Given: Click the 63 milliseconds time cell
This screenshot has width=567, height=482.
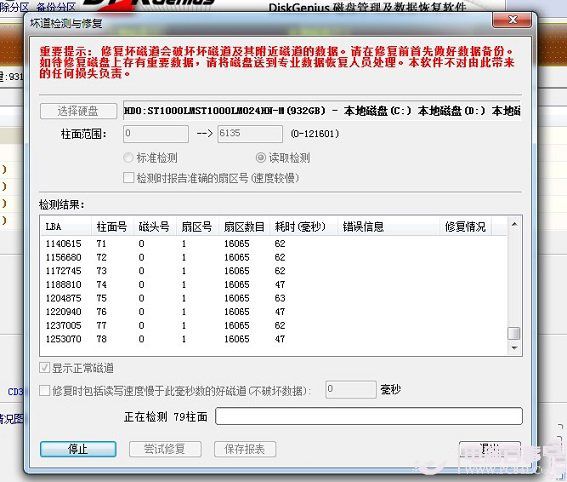Looking at the screenshot, I should (280, 298).
